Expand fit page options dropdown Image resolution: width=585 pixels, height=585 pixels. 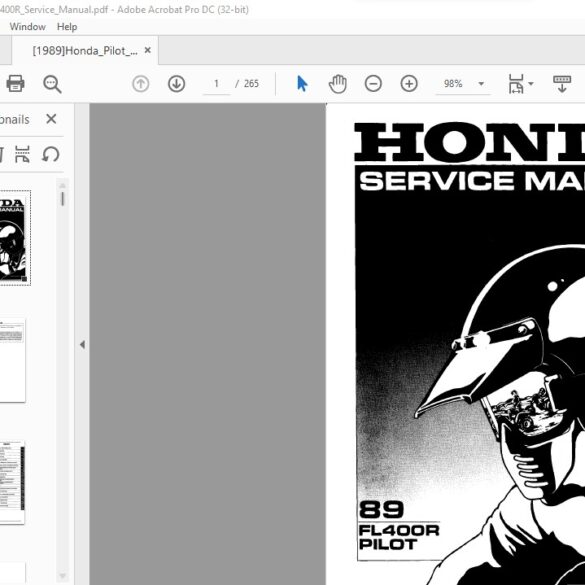coord(521,84)
